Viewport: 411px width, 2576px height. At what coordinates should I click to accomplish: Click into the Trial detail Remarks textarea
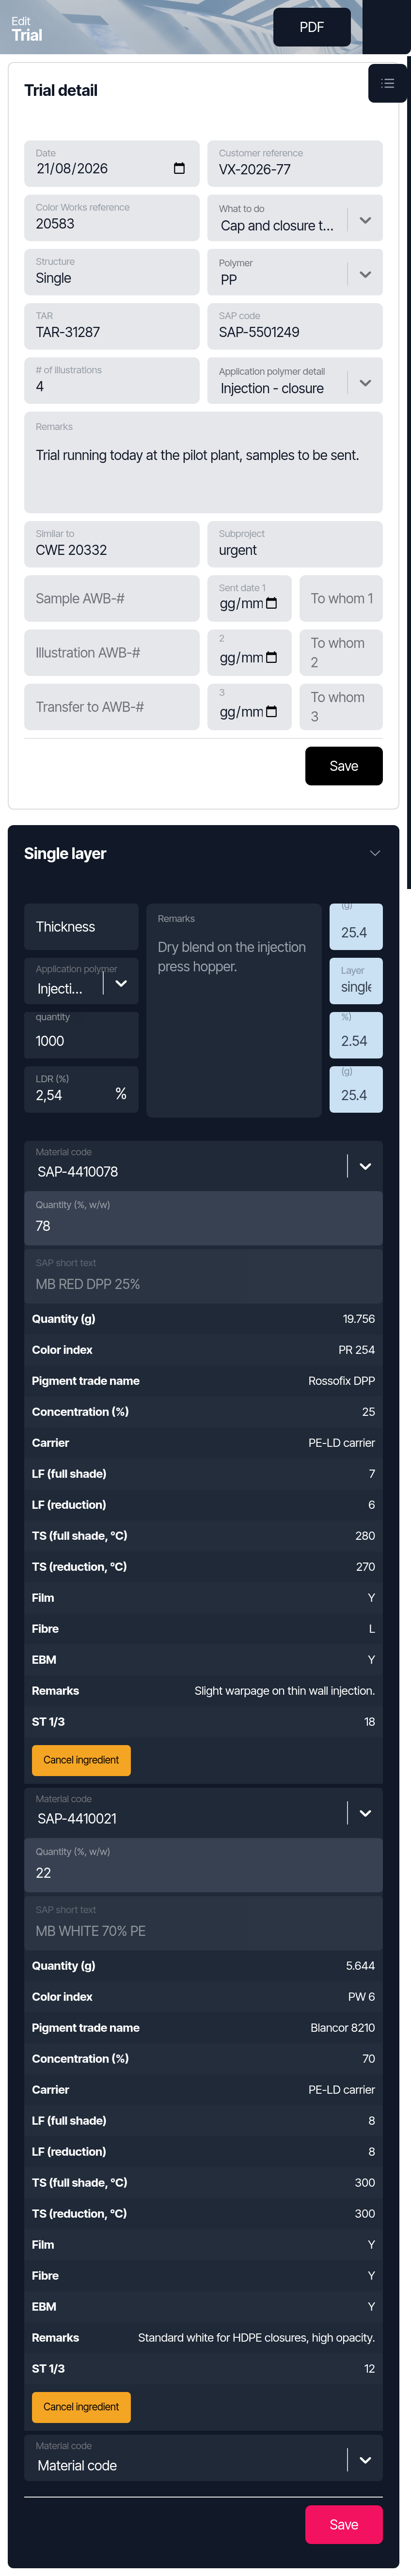[x=204, y=462]
